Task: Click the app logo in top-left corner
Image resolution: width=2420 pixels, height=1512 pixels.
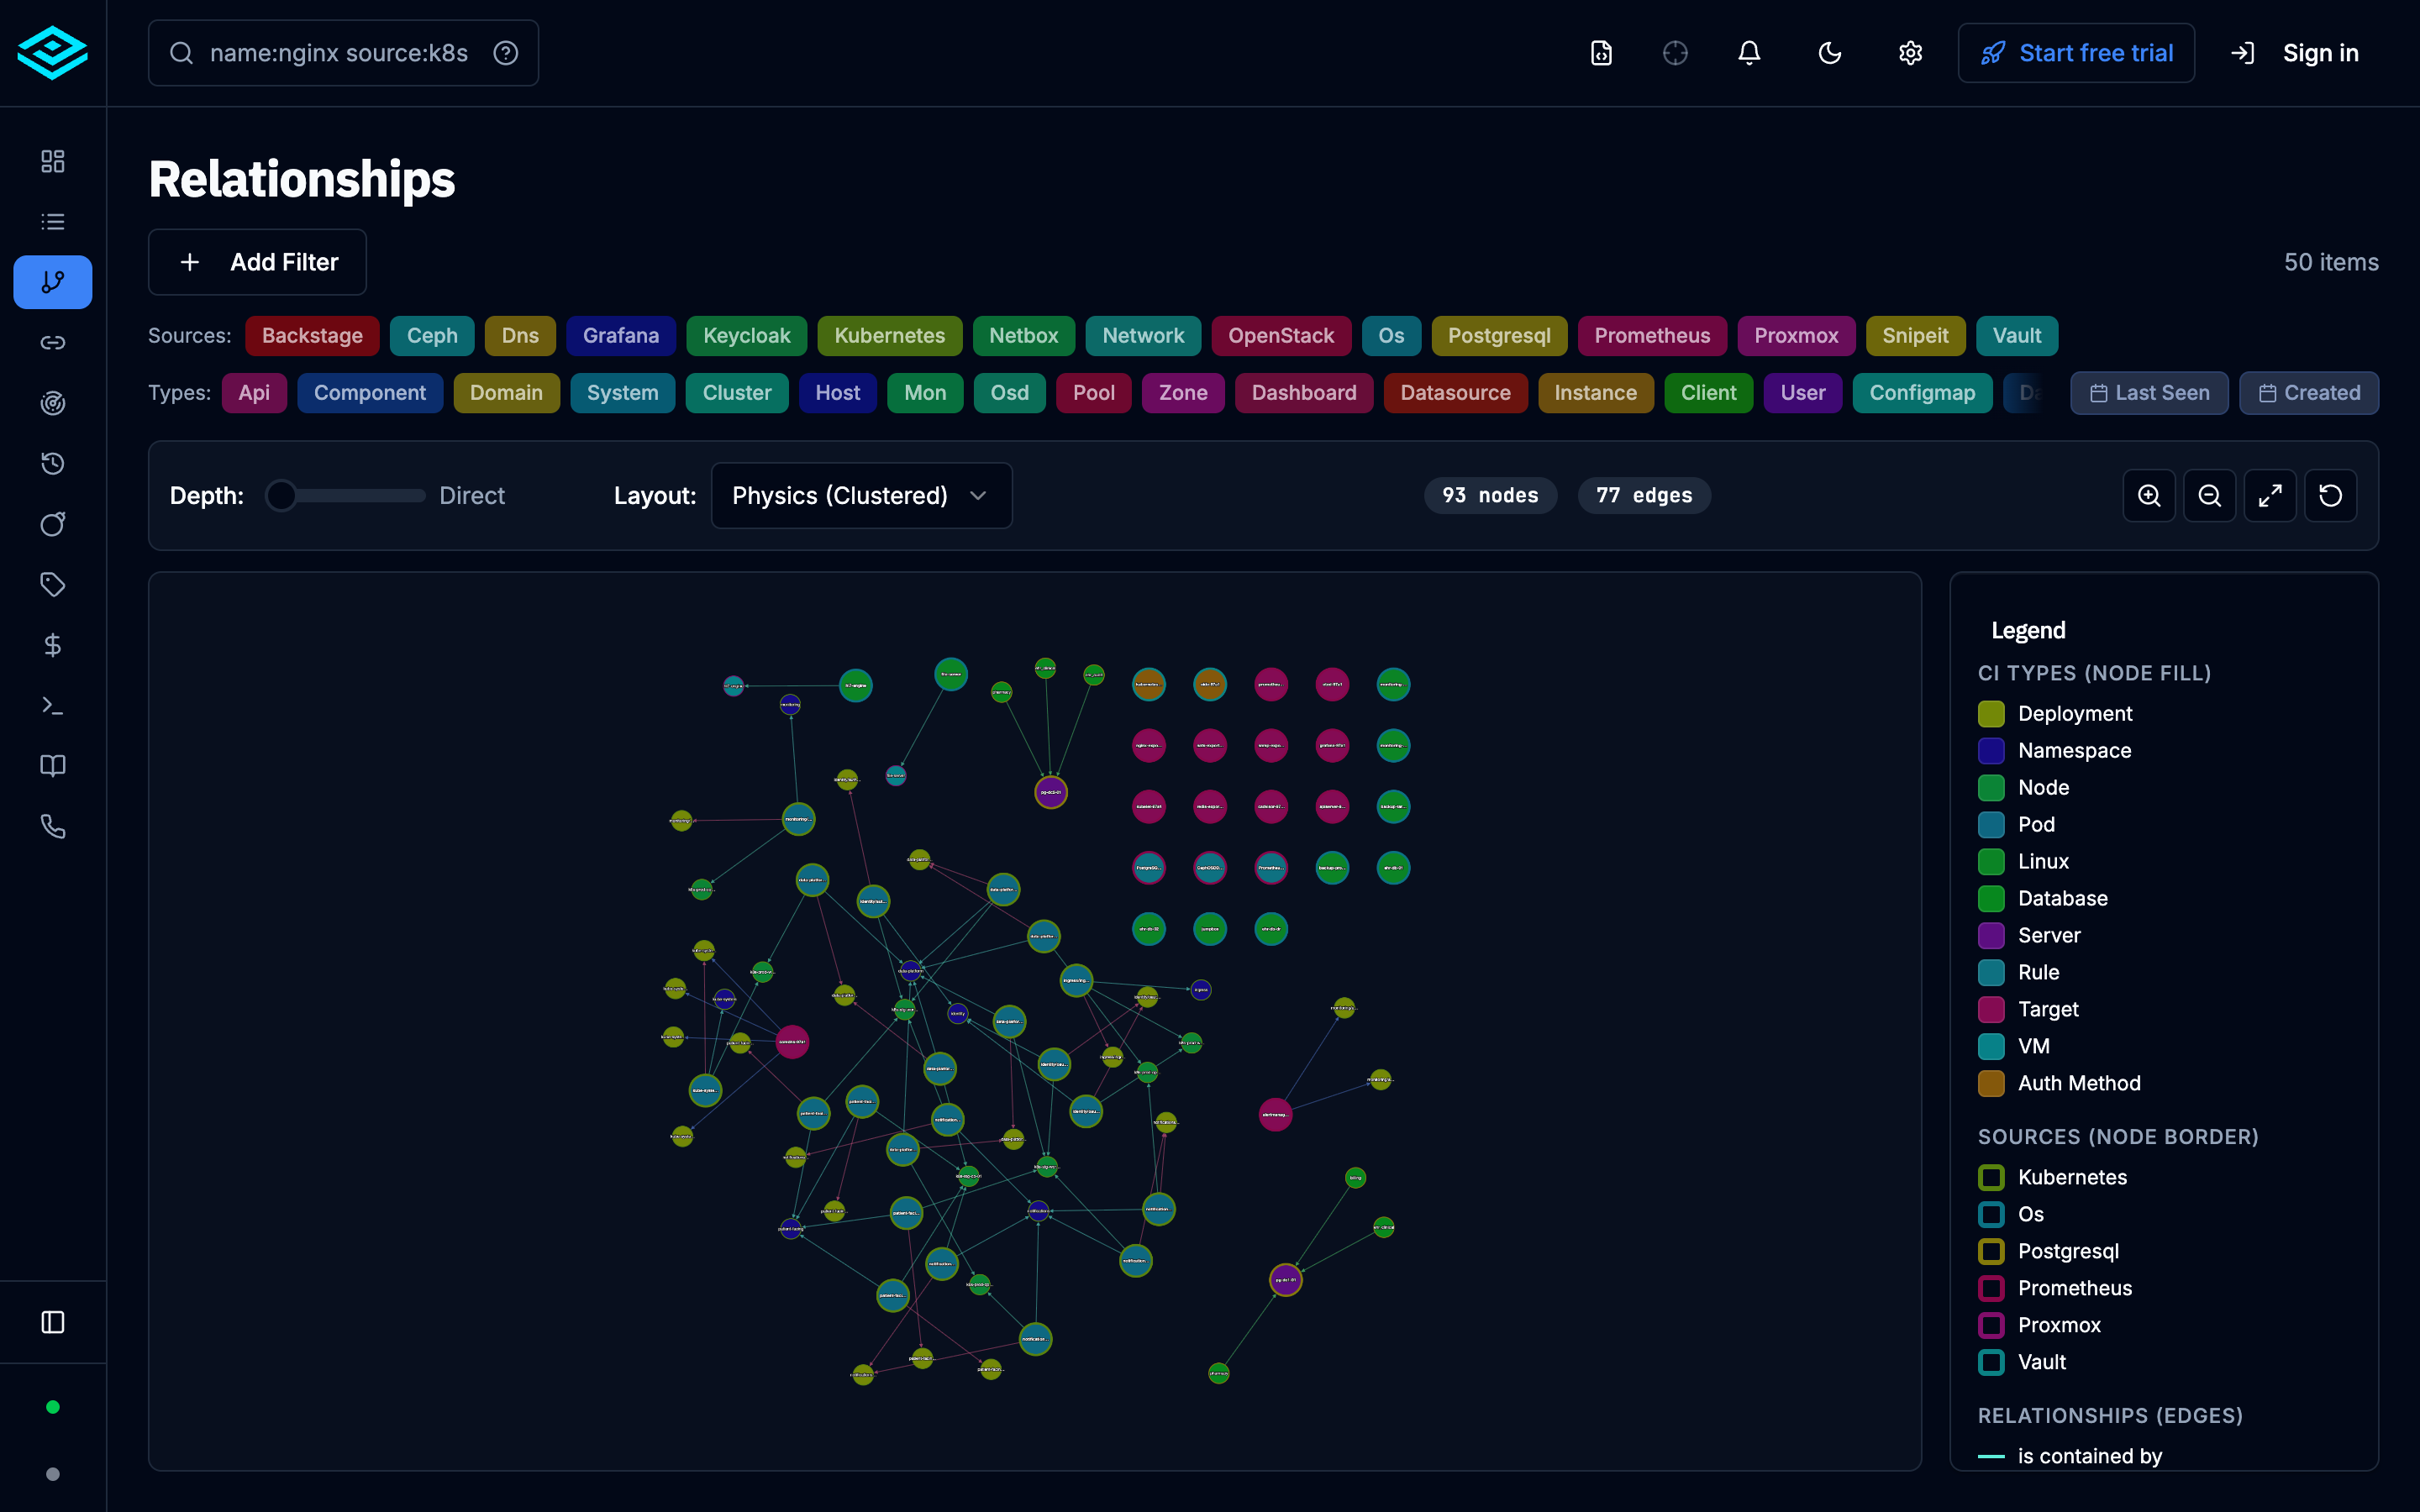Action: (53, 53)
